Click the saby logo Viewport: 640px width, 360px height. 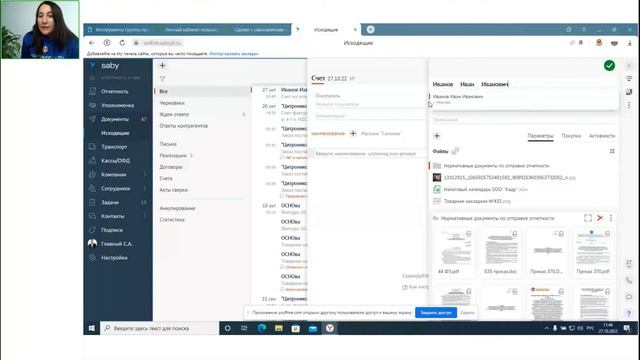click(x=110, y=65)
